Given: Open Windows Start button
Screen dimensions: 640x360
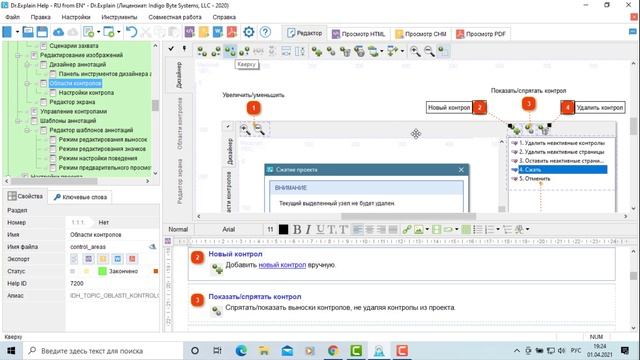Looking at the screenshot, I should [x=11, y=351].
